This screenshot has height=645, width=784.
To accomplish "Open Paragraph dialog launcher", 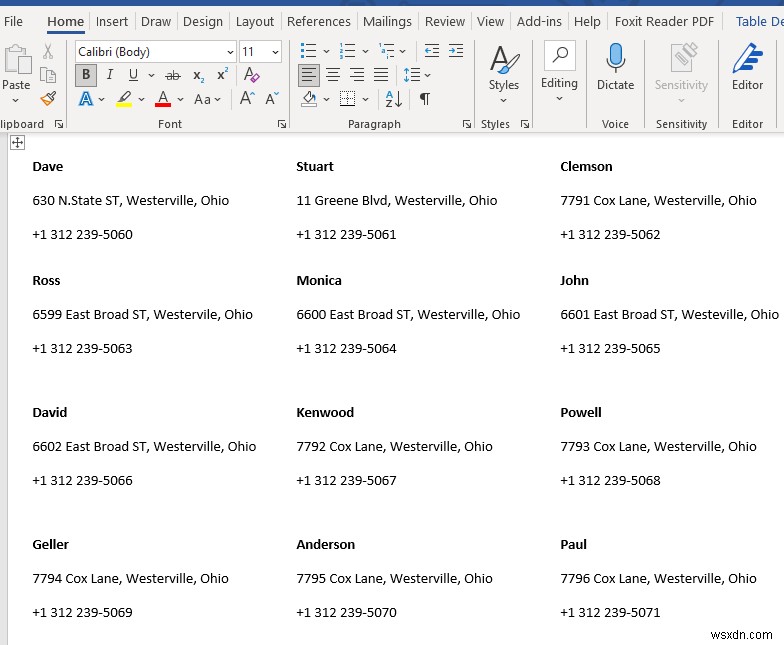I will (466, 124).
